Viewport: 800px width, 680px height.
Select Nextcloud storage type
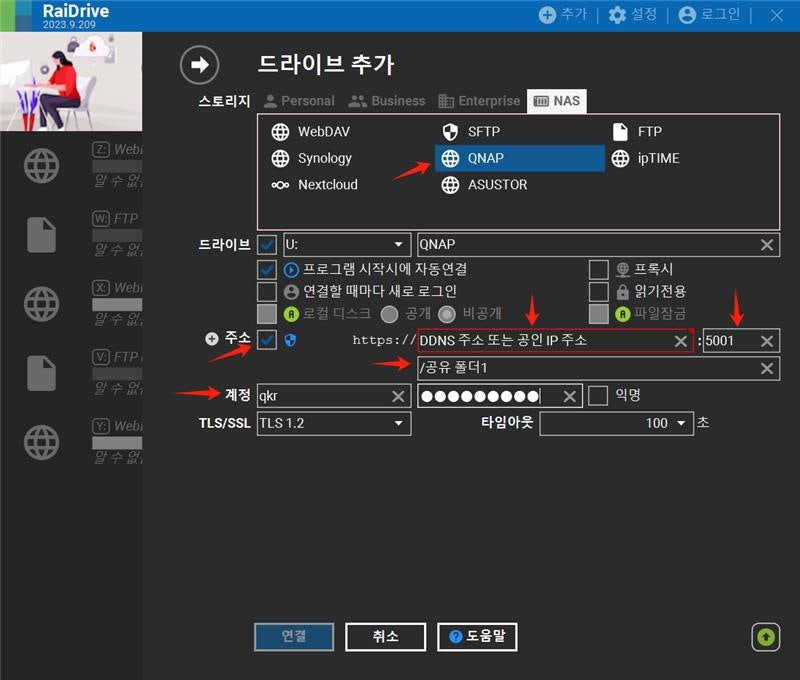[x=315, y=185]
